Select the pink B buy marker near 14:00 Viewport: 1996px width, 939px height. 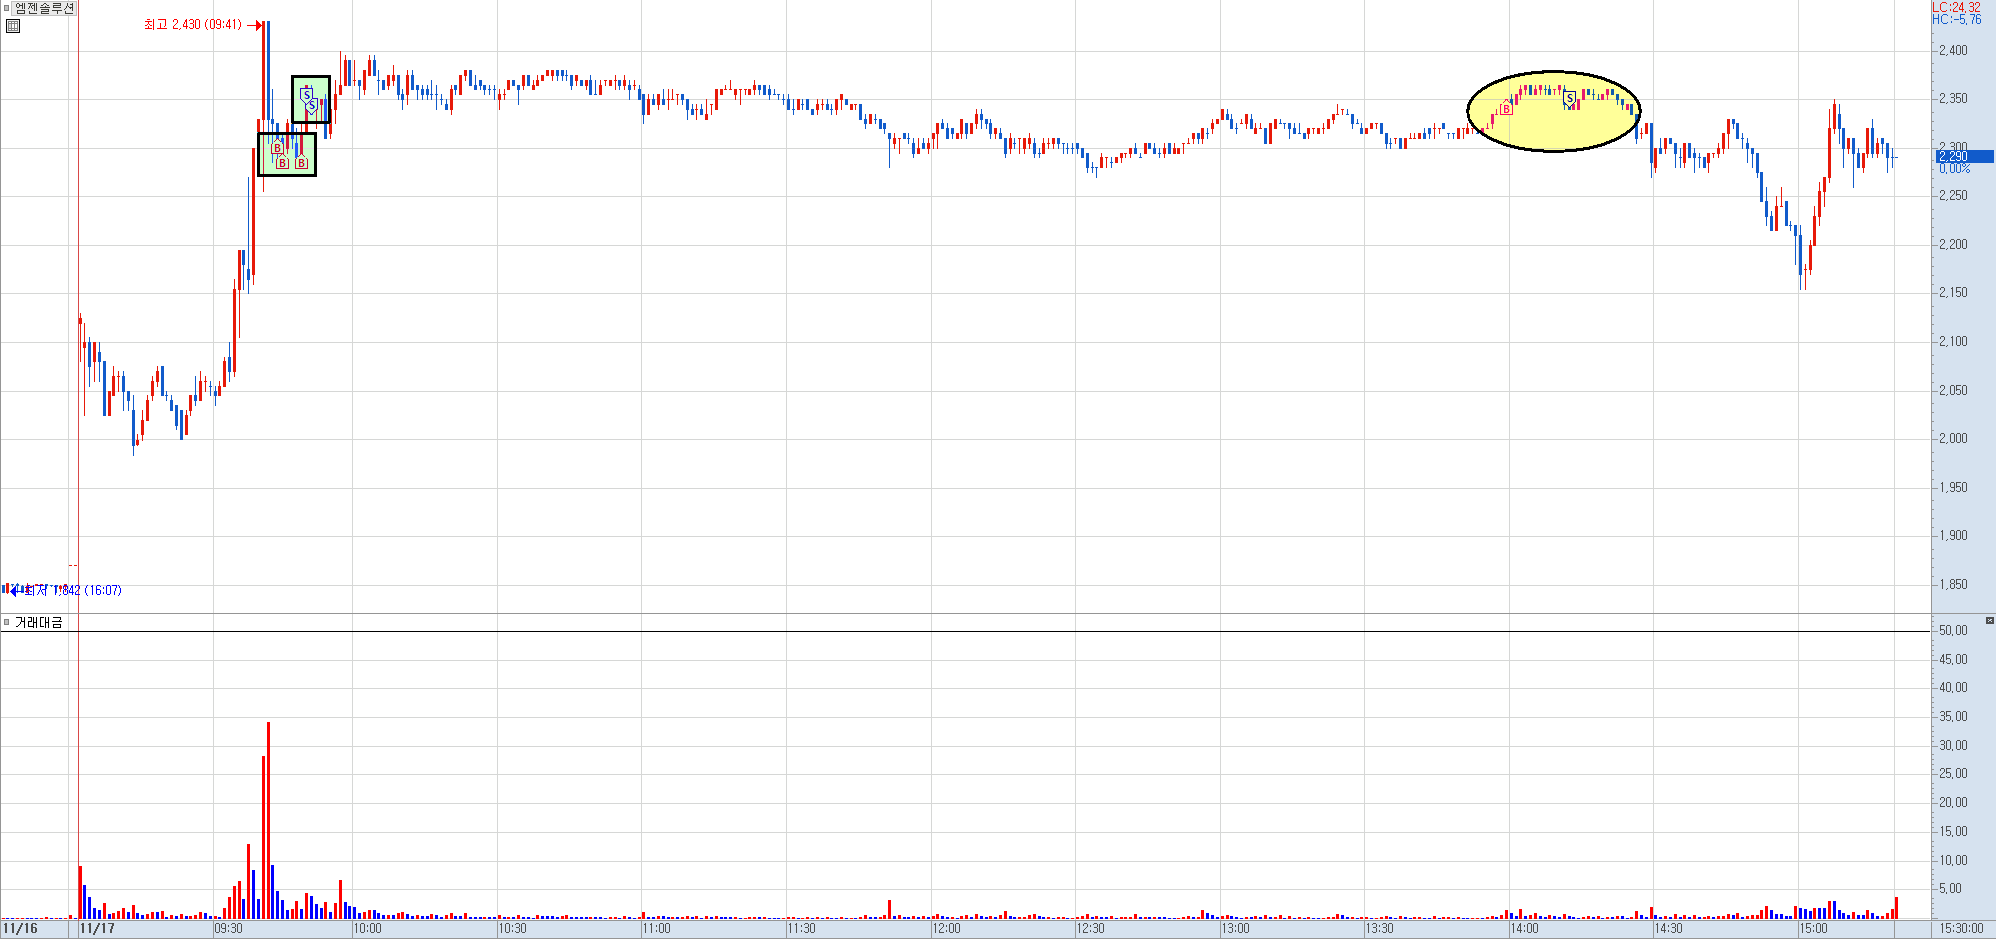tap(1506, 109)
